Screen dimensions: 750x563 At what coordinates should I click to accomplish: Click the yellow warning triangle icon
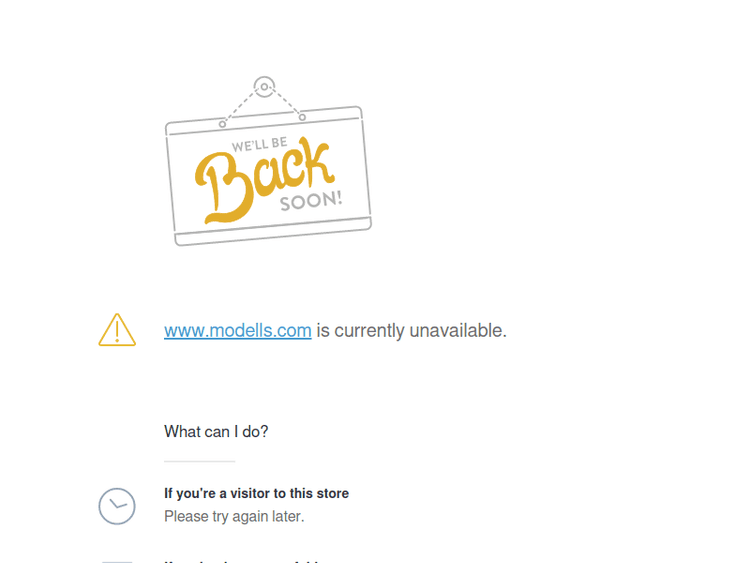click(x=117, y=330)
